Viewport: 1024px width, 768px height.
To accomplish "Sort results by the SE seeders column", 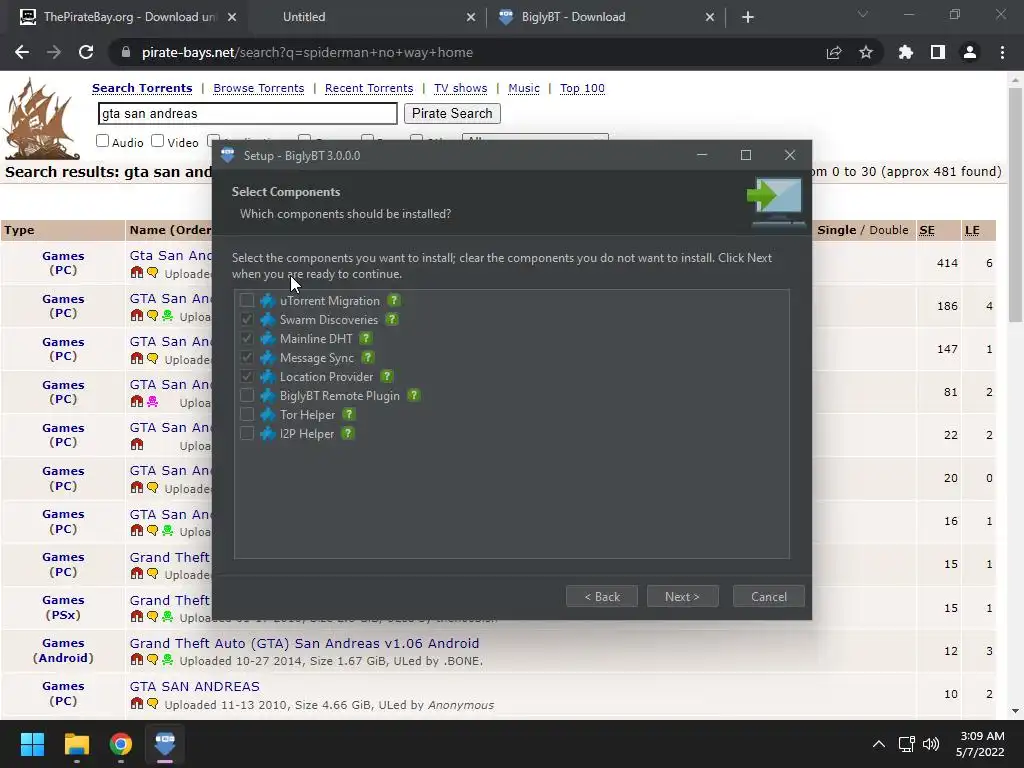I will pos(927,230).
